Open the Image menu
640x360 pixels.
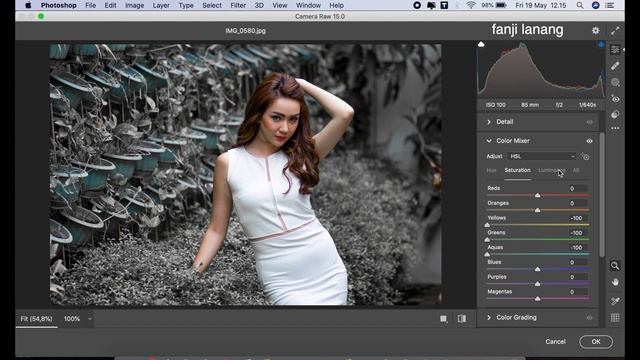(x=134, y=5)
